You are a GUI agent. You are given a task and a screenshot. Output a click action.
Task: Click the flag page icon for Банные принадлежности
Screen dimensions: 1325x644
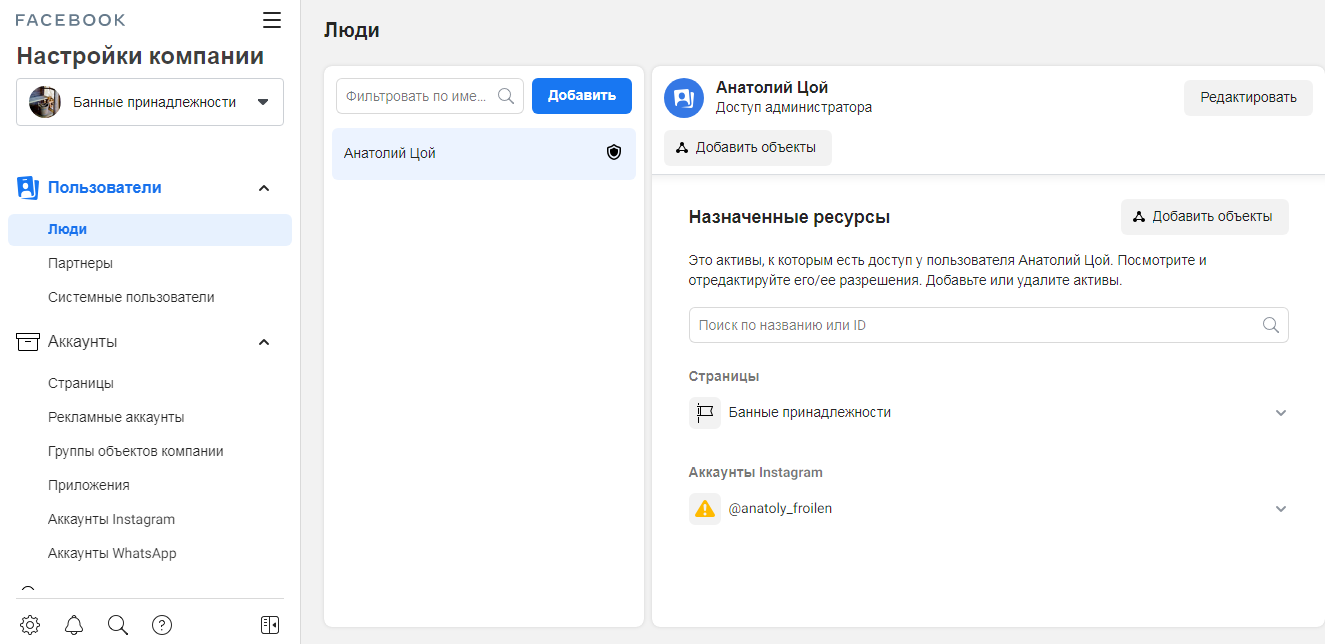pyautogui.click(x=705, y=412)
